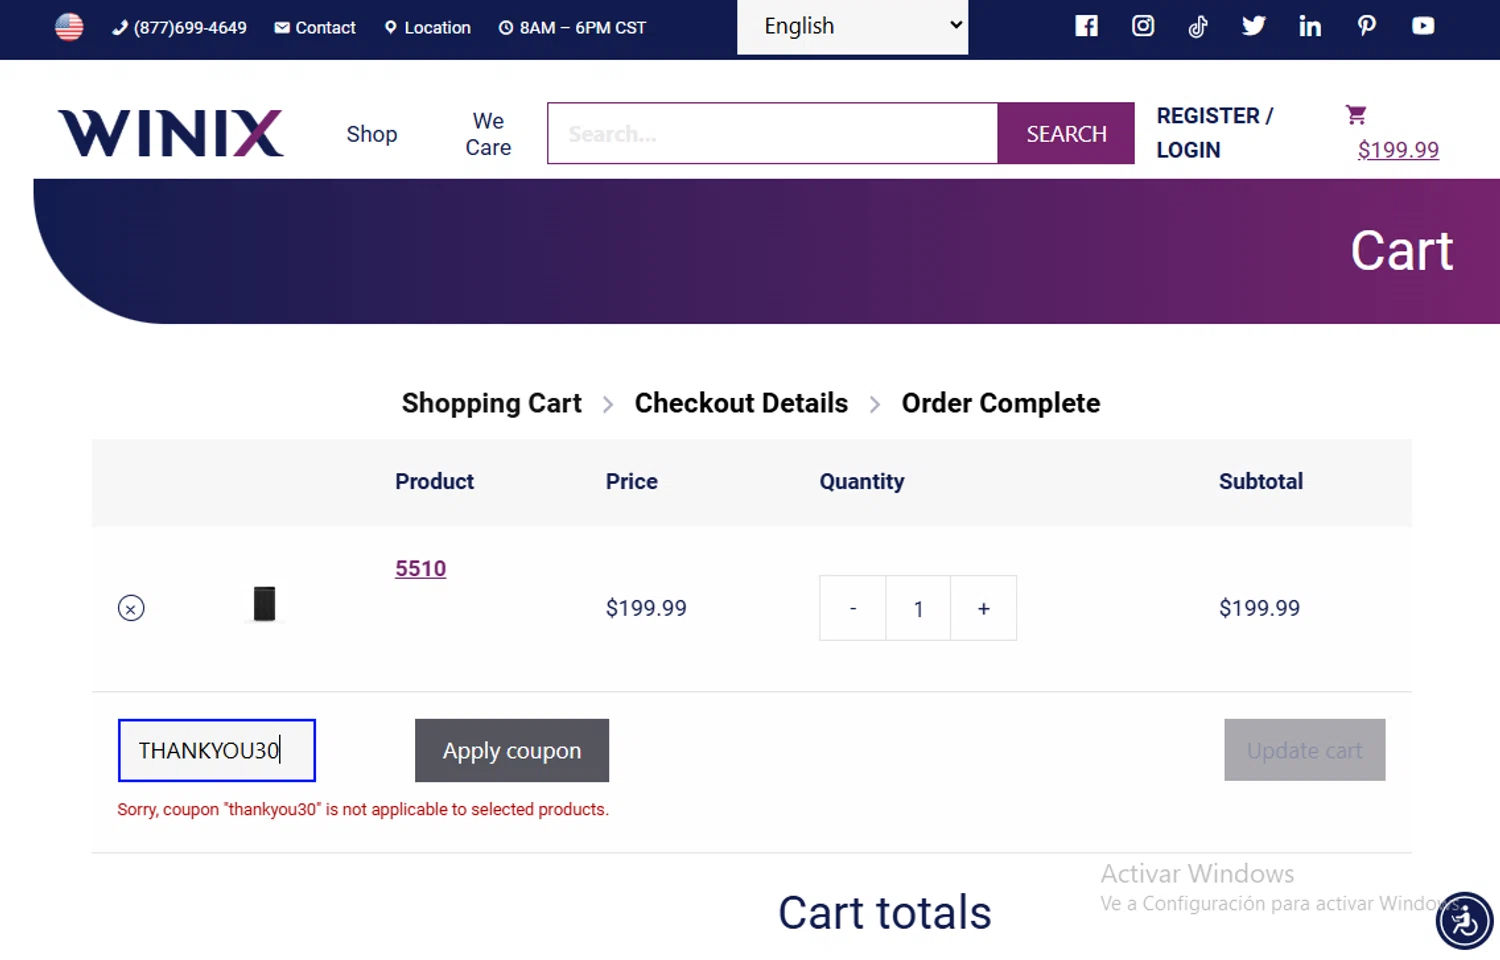
Task: Open the Twitter social icon
Action: click(x=1254, y=26)
